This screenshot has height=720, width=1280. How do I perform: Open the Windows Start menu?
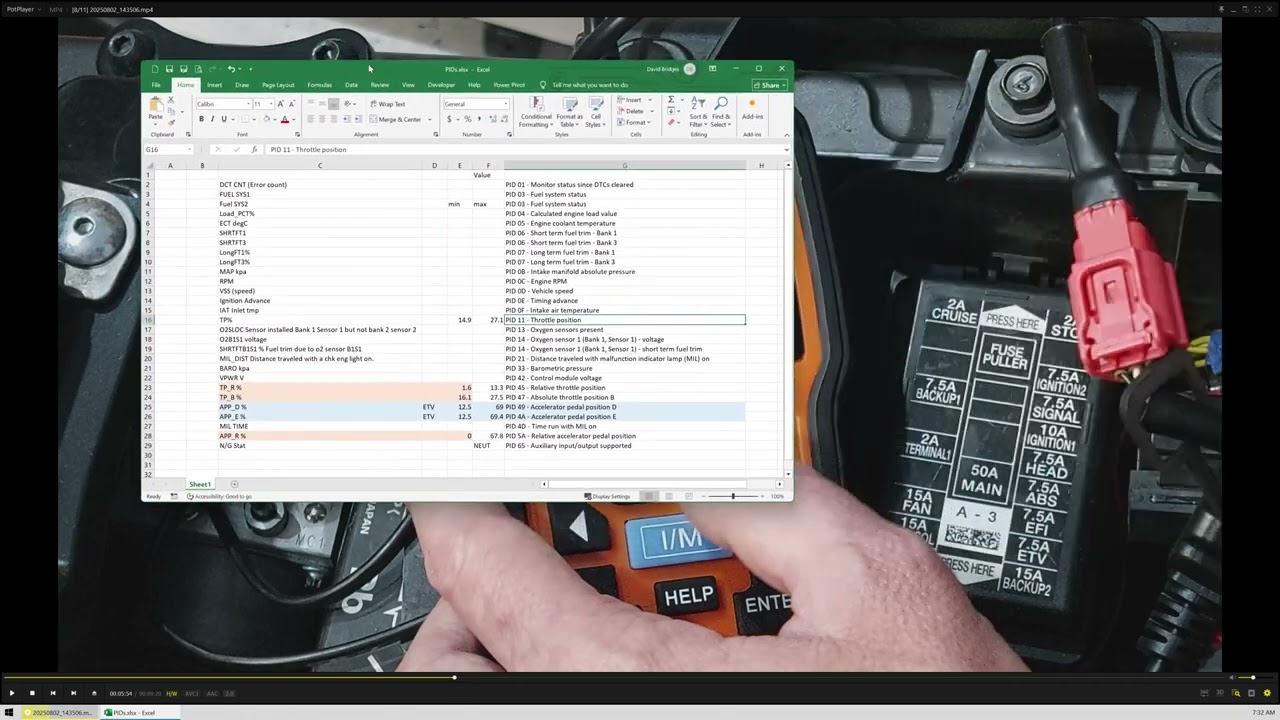tap(9, 713)
